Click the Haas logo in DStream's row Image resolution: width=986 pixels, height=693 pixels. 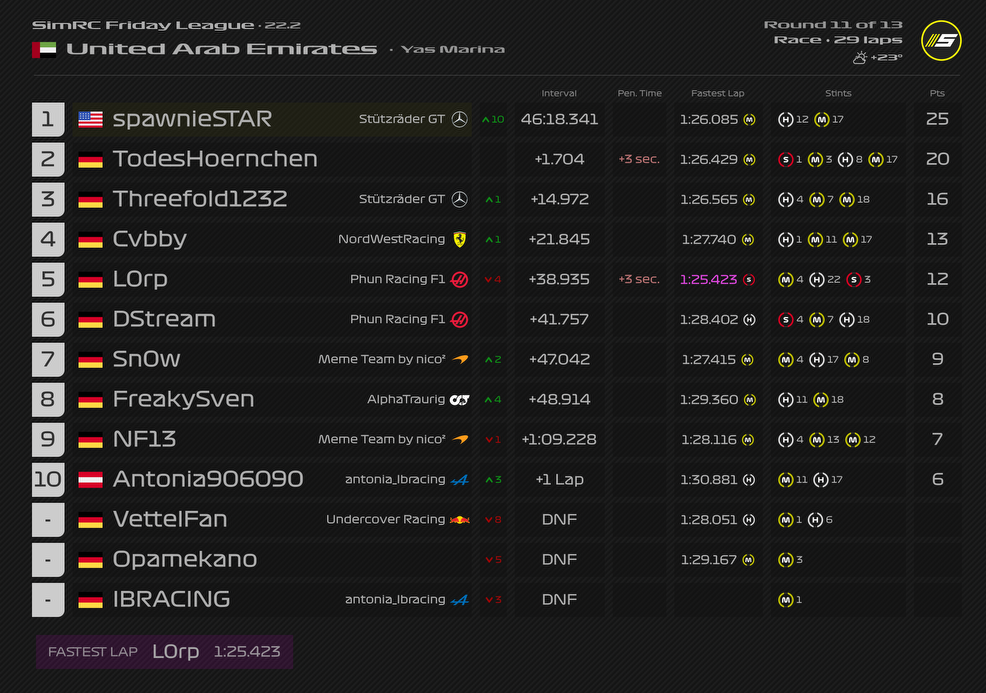[x=459, y=319]
